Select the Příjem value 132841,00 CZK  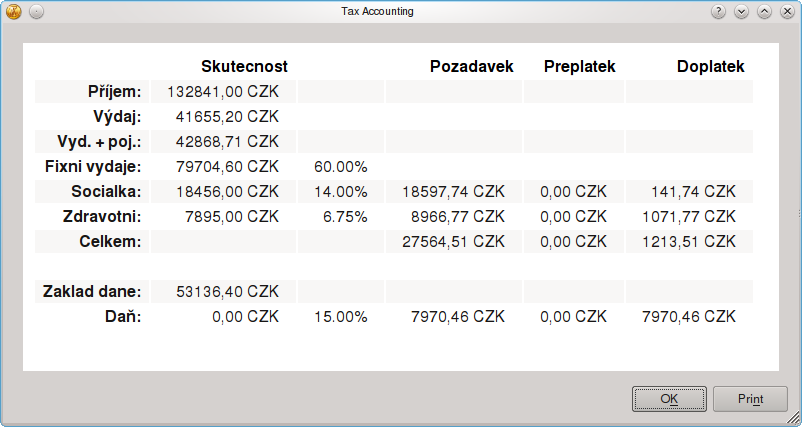223,92
